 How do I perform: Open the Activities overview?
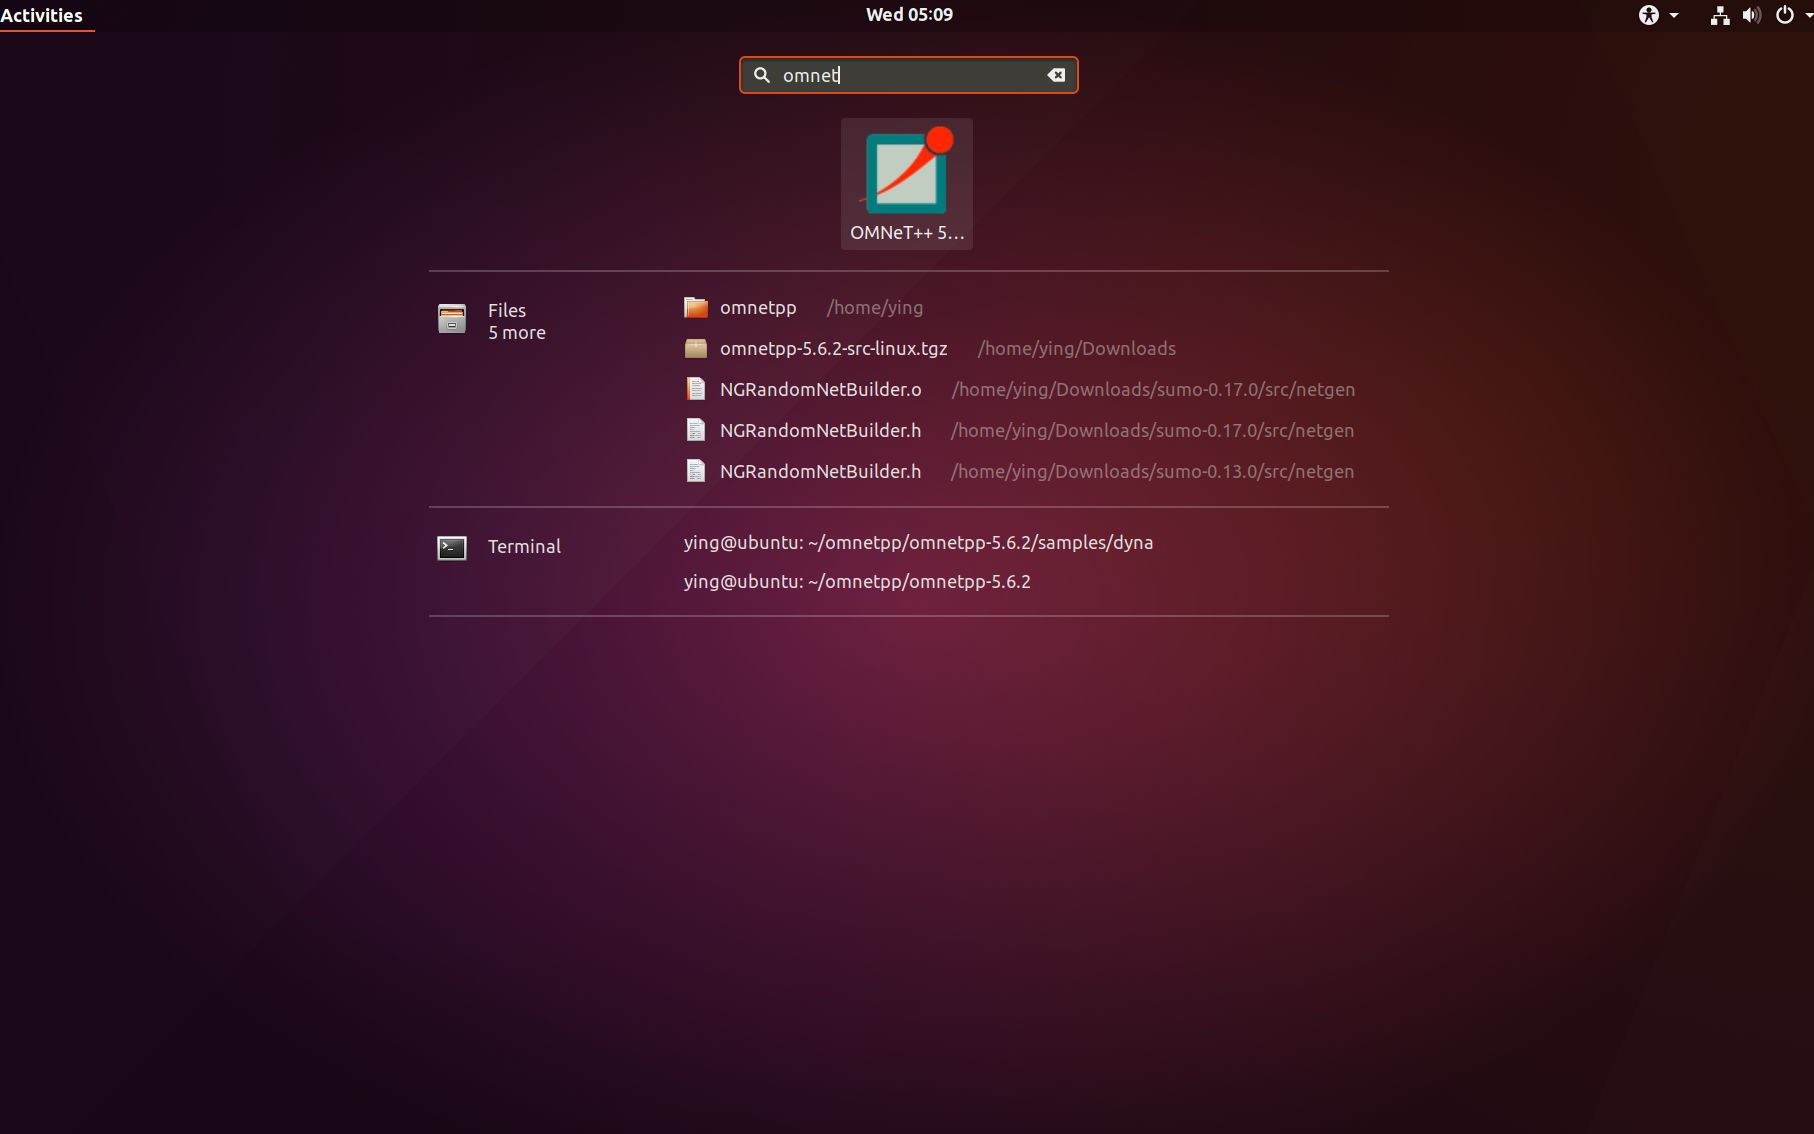pyautogui.click(x=41, y=15)
